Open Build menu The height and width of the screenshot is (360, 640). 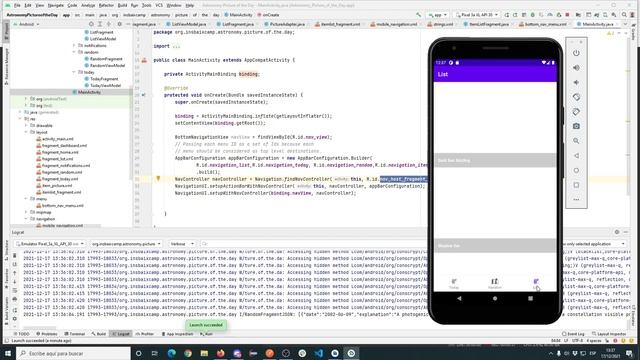coord(122,5)
